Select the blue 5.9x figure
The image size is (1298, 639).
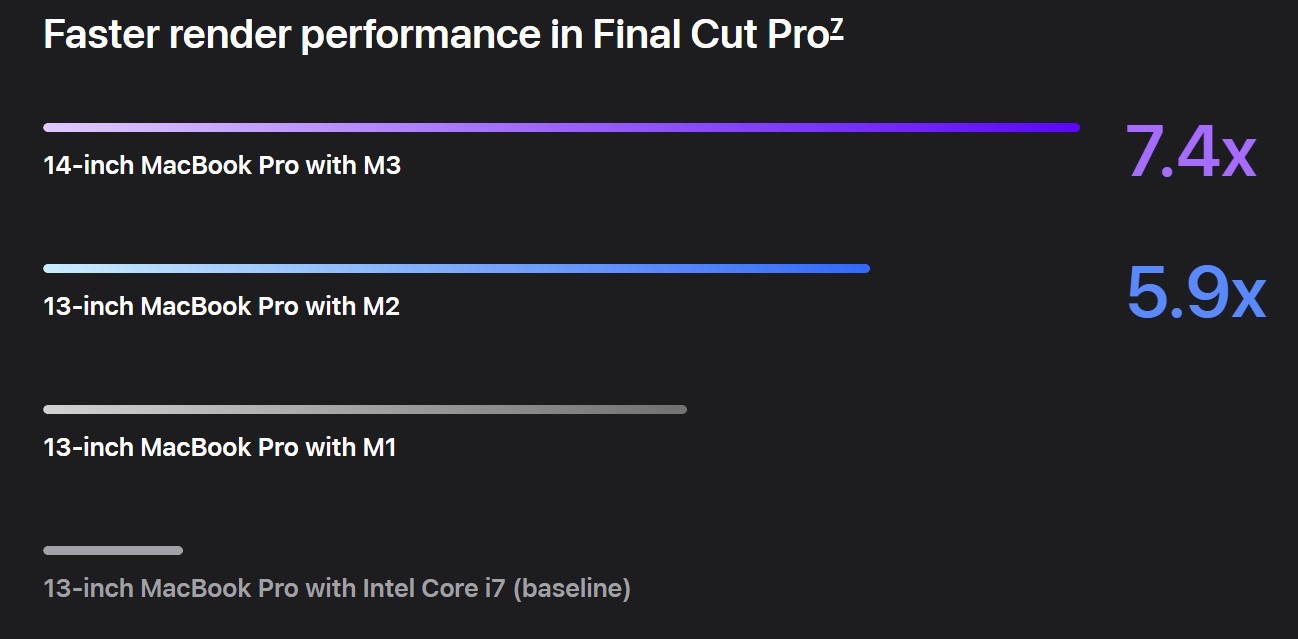click(1196, 293)
